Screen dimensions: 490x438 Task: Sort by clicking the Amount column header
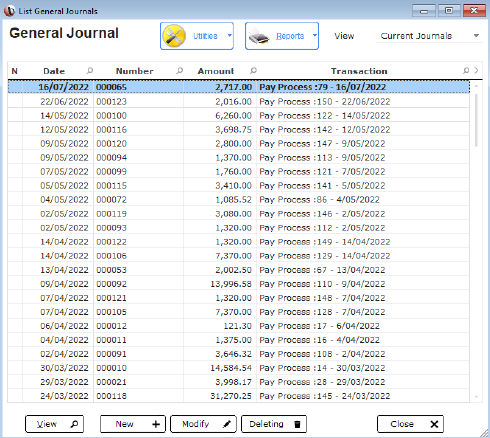[216, 71]
